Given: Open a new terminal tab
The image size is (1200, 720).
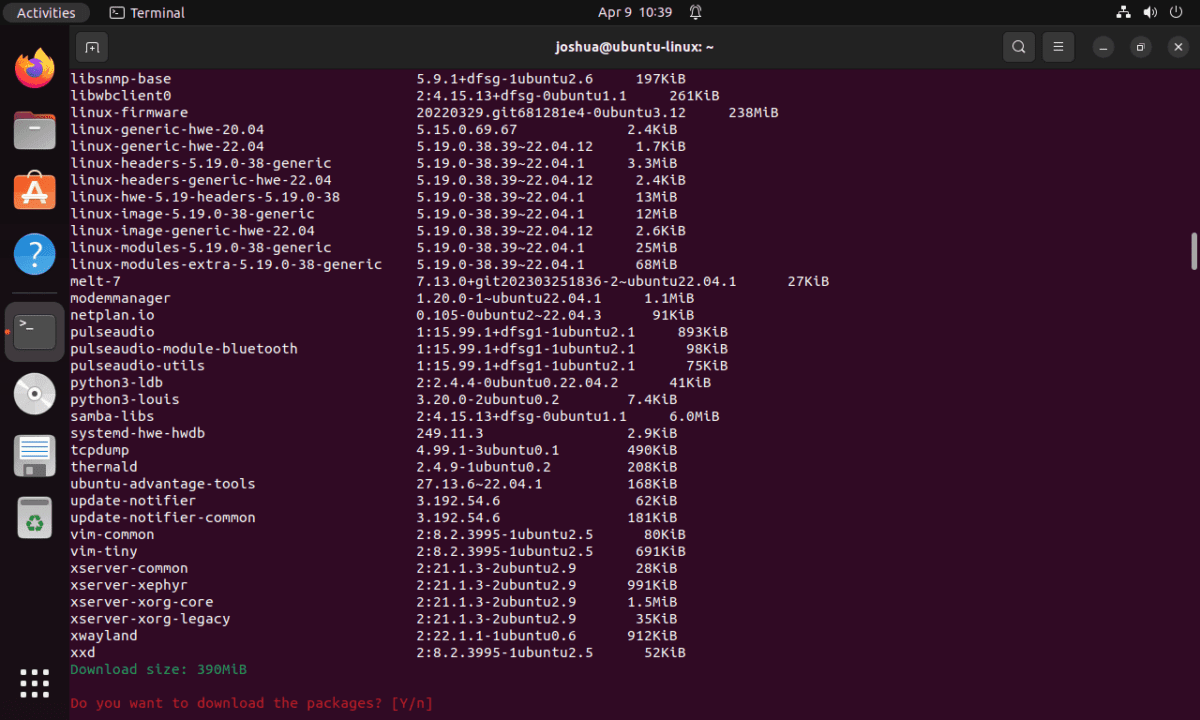Looking at the screenshot, I should pos(92,47).
